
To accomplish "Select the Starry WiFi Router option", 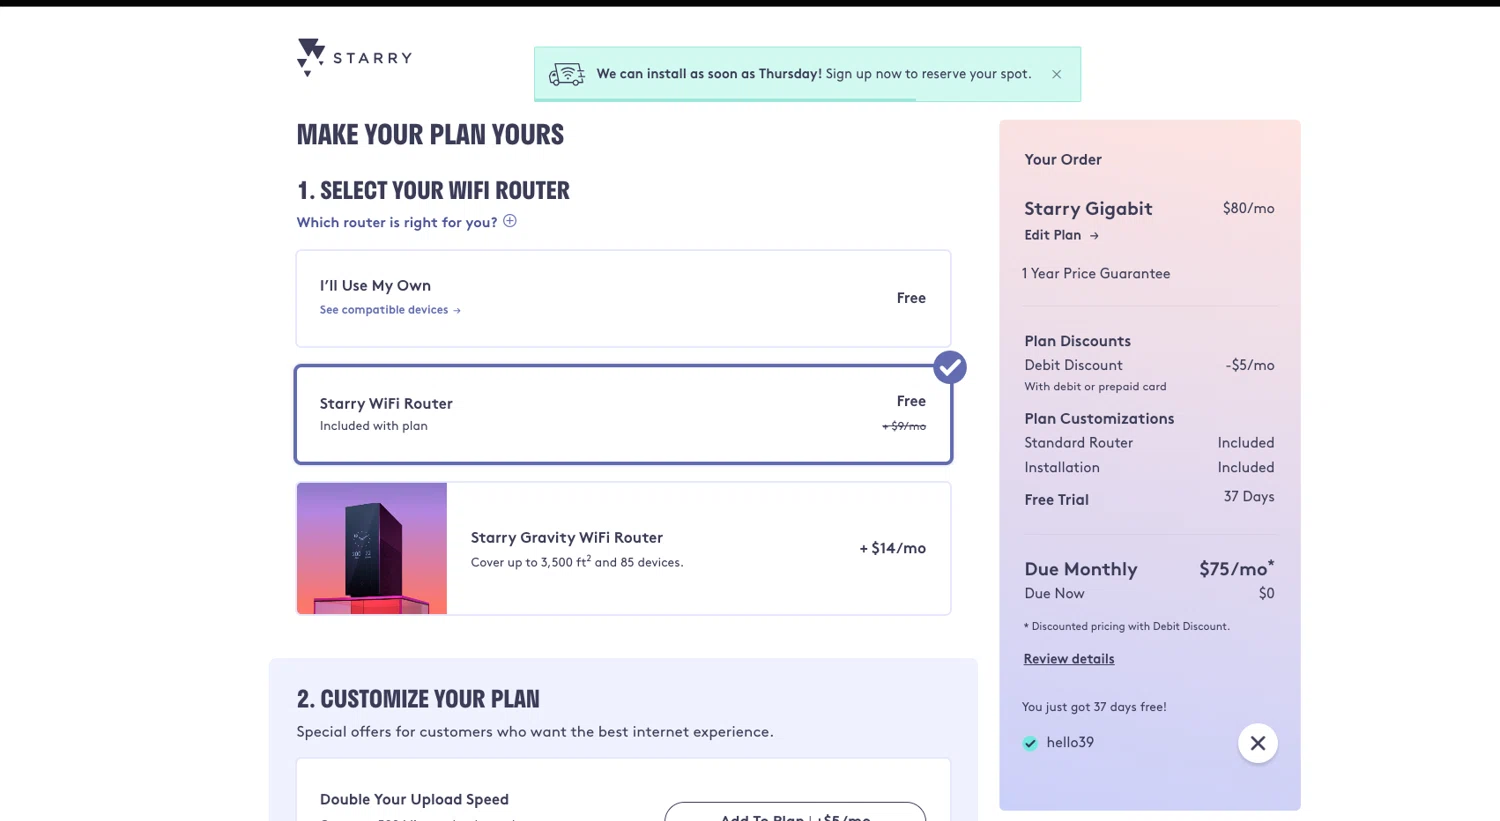I will click(x=623, y=414).
